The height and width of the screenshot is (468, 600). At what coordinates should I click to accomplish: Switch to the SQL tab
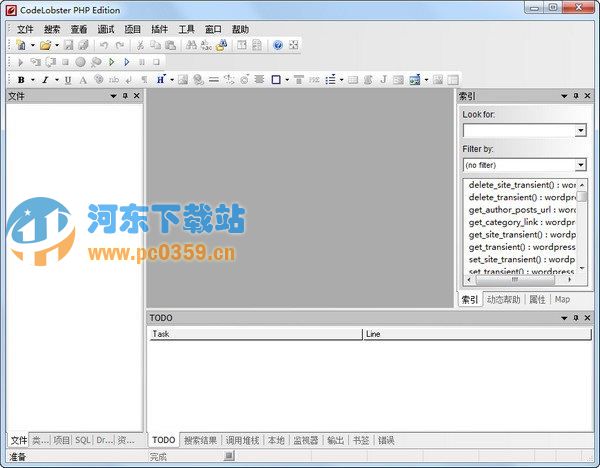pos(83,440)
